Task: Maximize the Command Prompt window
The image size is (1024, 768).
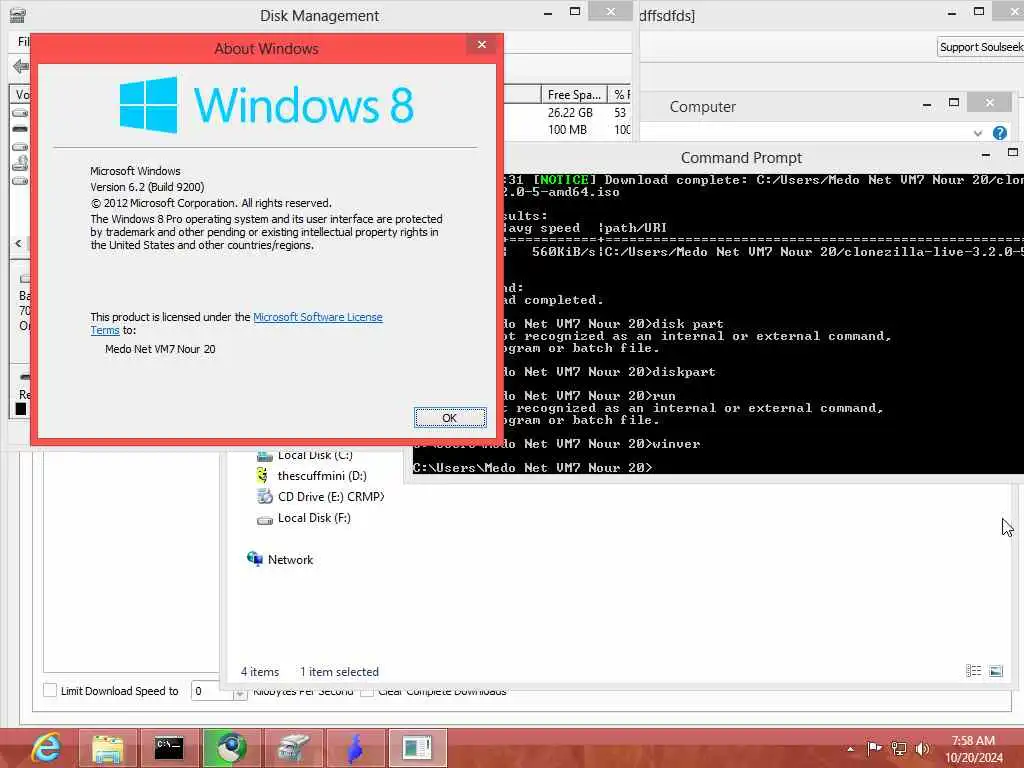Action: [x=1012, y=152]
